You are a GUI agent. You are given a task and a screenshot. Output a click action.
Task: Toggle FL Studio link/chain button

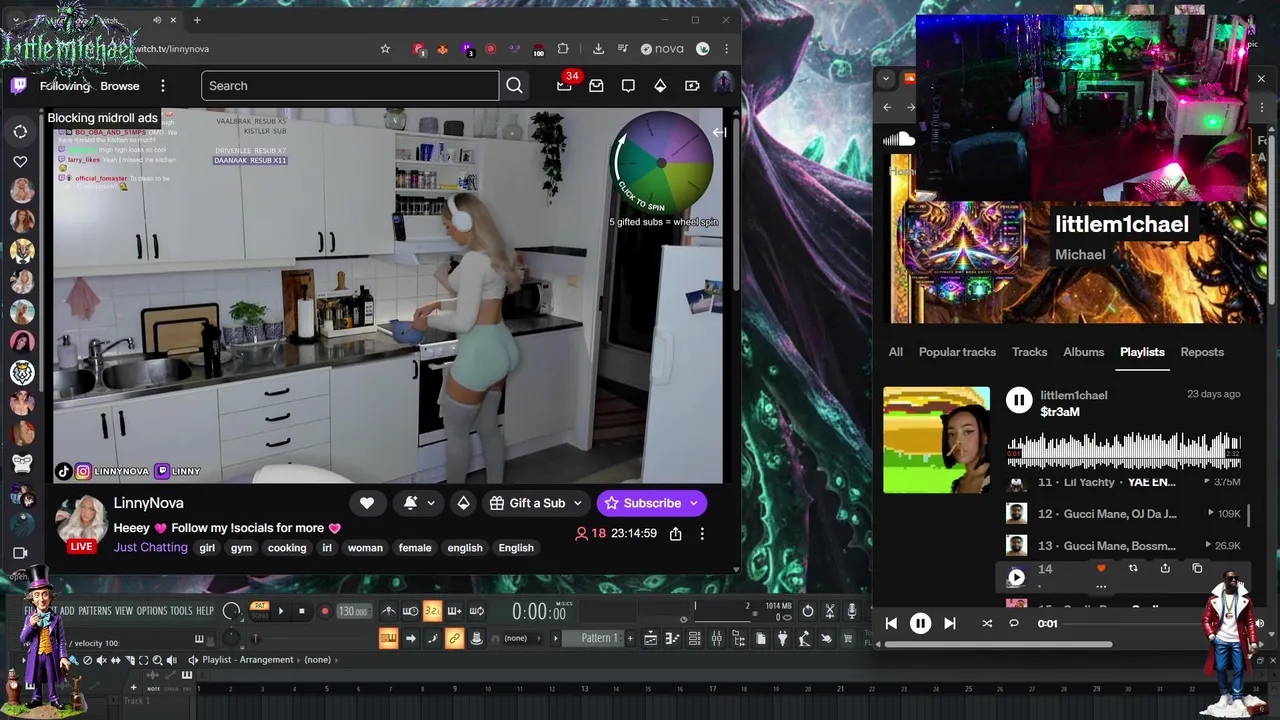(x=454, y=638)
